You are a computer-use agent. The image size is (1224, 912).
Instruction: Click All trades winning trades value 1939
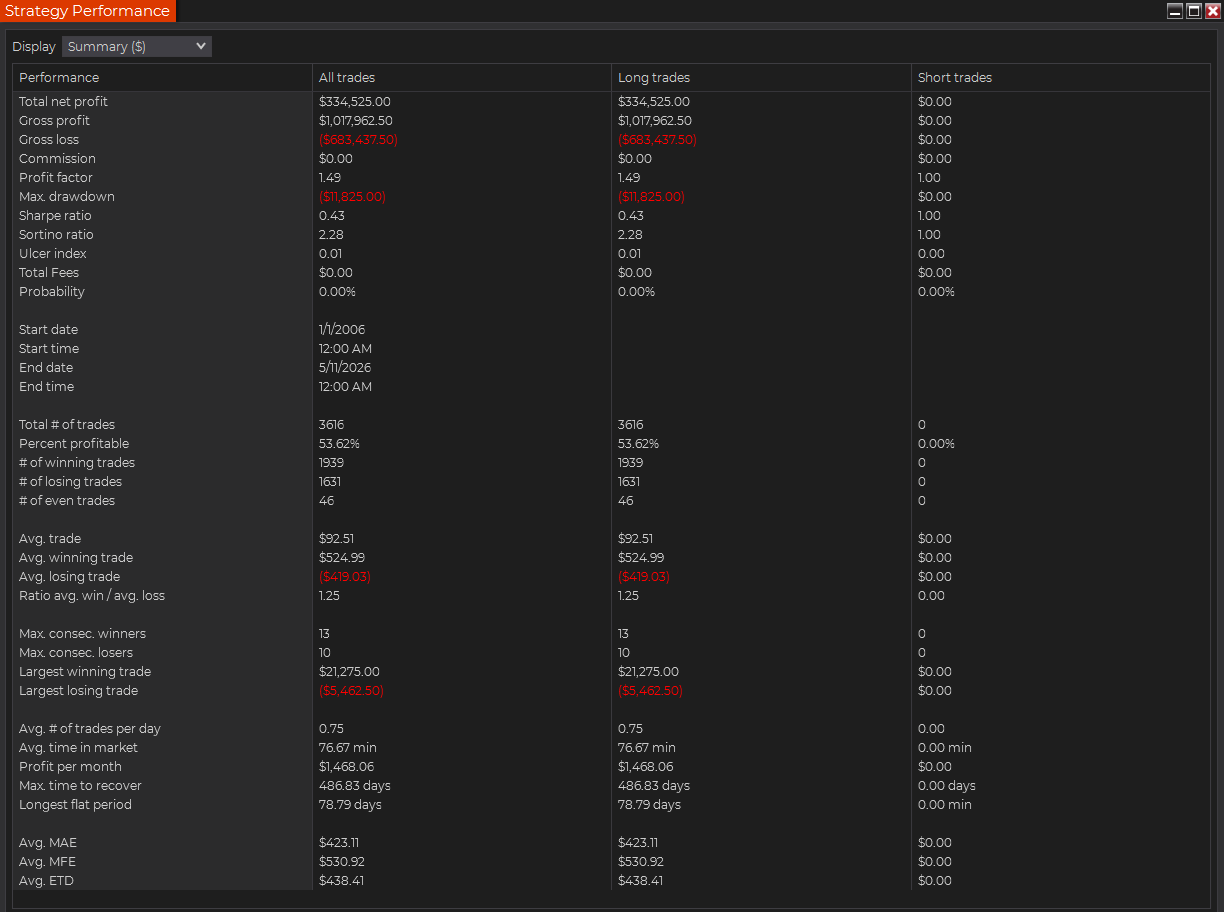click(x=332, y=463)
